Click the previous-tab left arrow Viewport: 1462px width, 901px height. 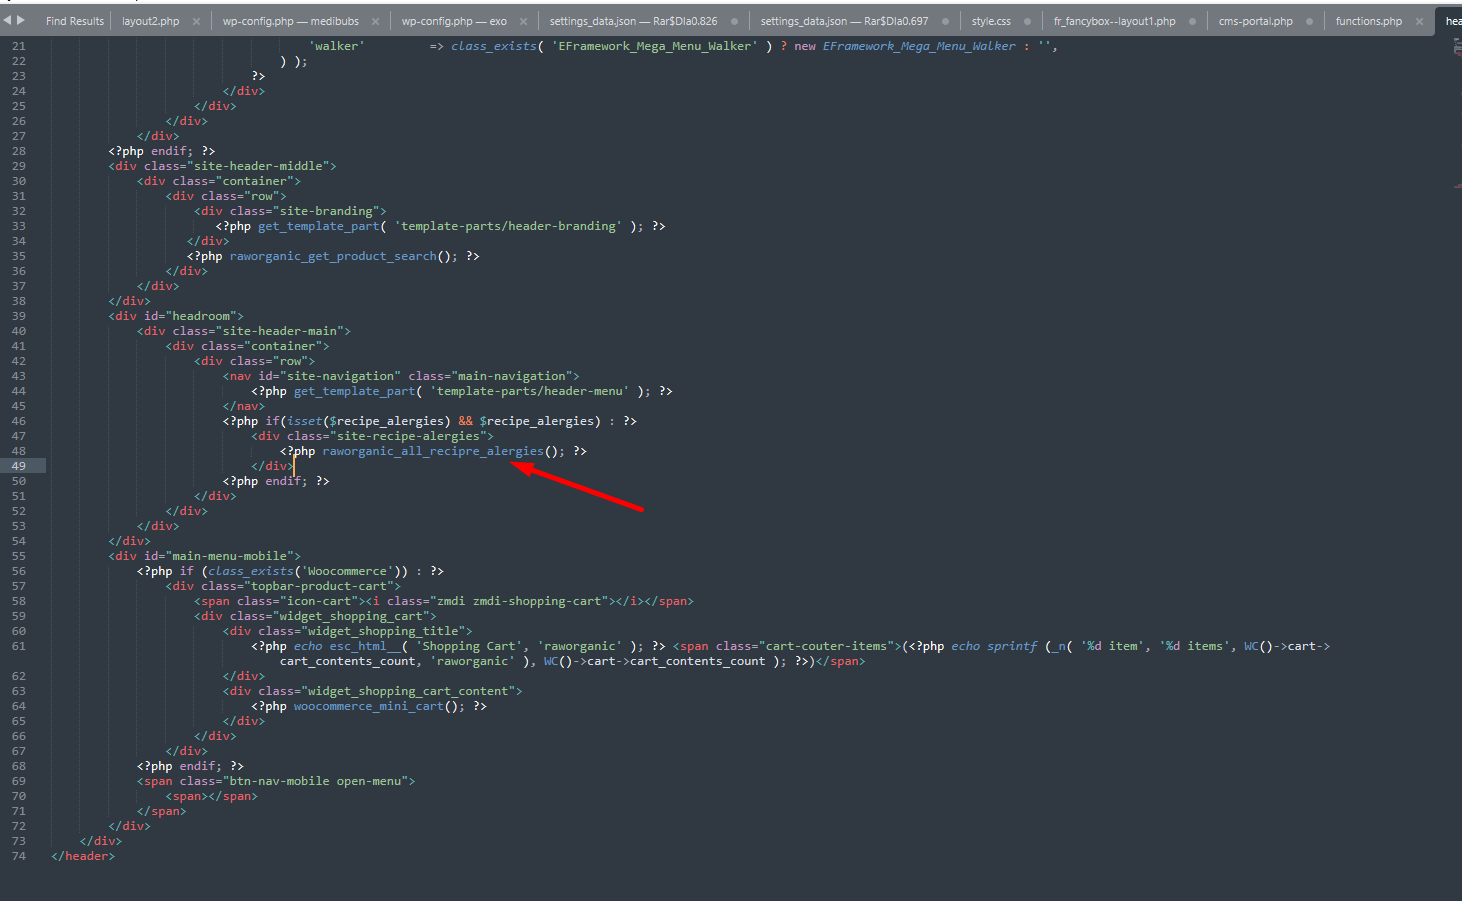pos(7,20)
